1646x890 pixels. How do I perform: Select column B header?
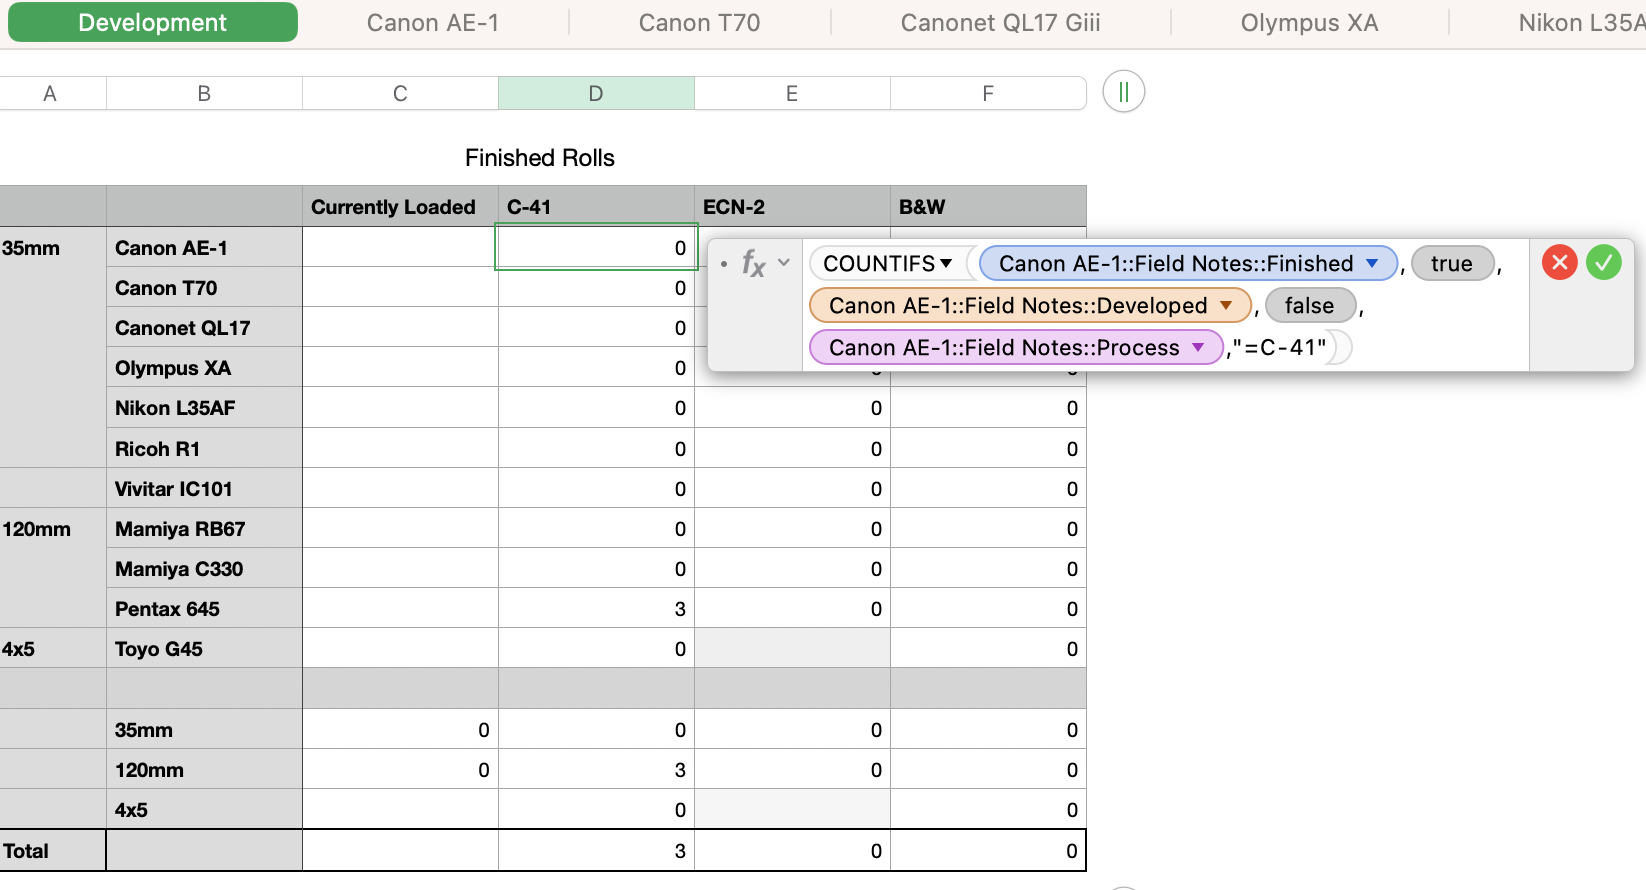coord(204,94)
